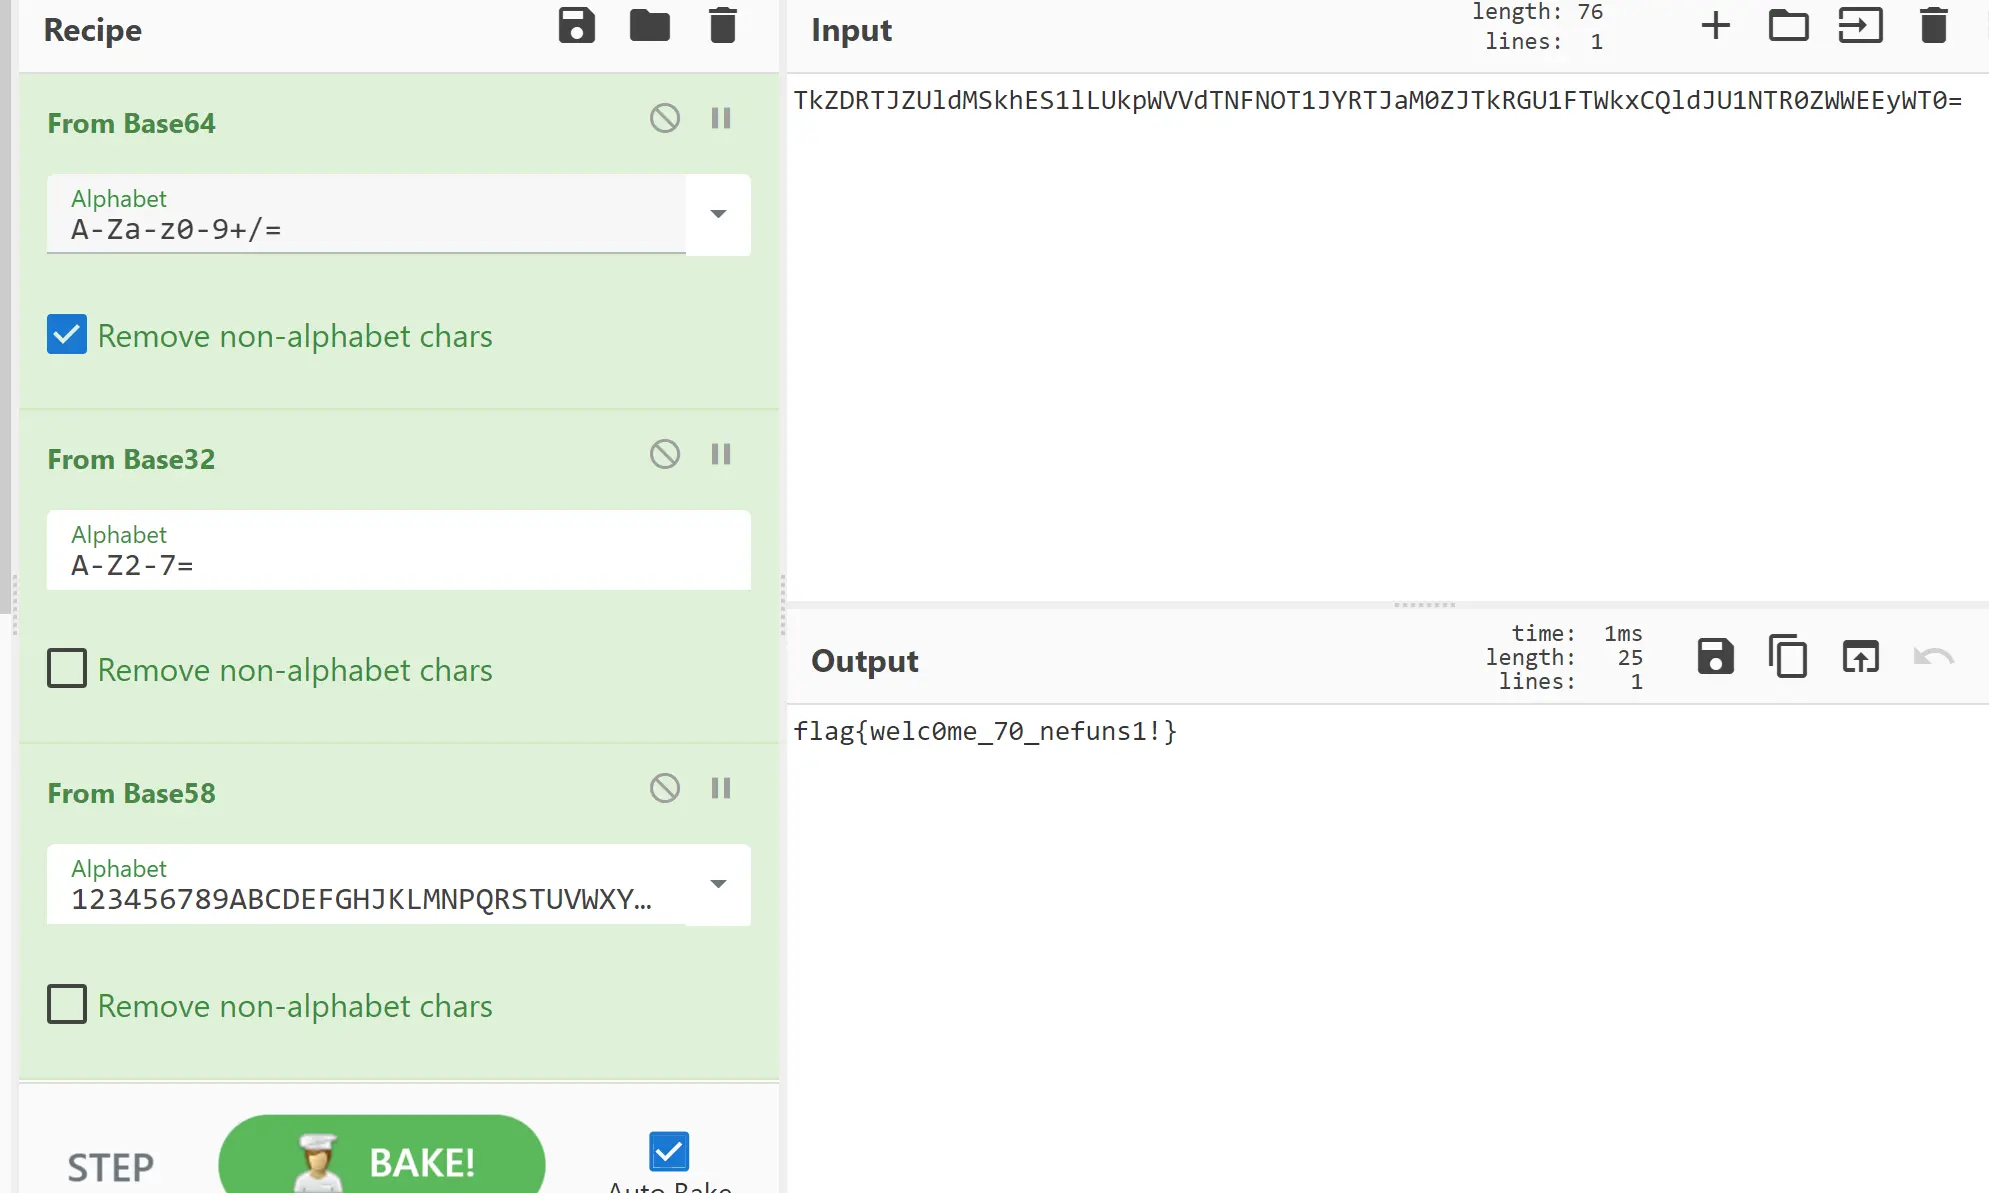This screenshot has width=1989, height=1193.
Task: Enable Base32 Remove non-alphabet chars
Action: [67, 669]
